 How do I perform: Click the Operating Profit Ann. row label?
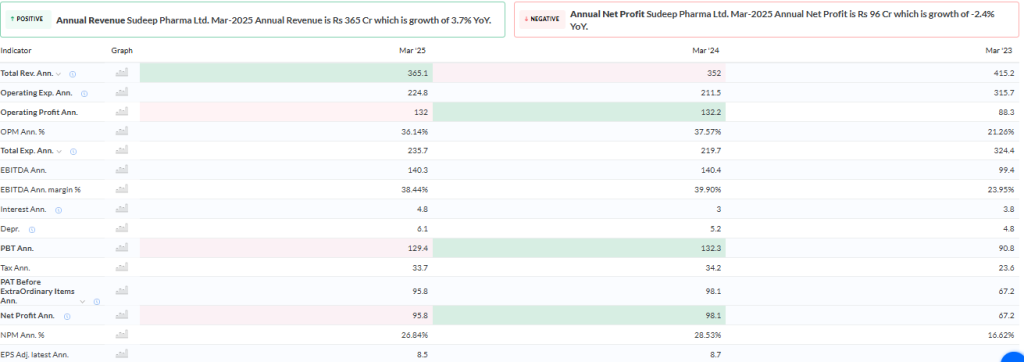(39, 112)
